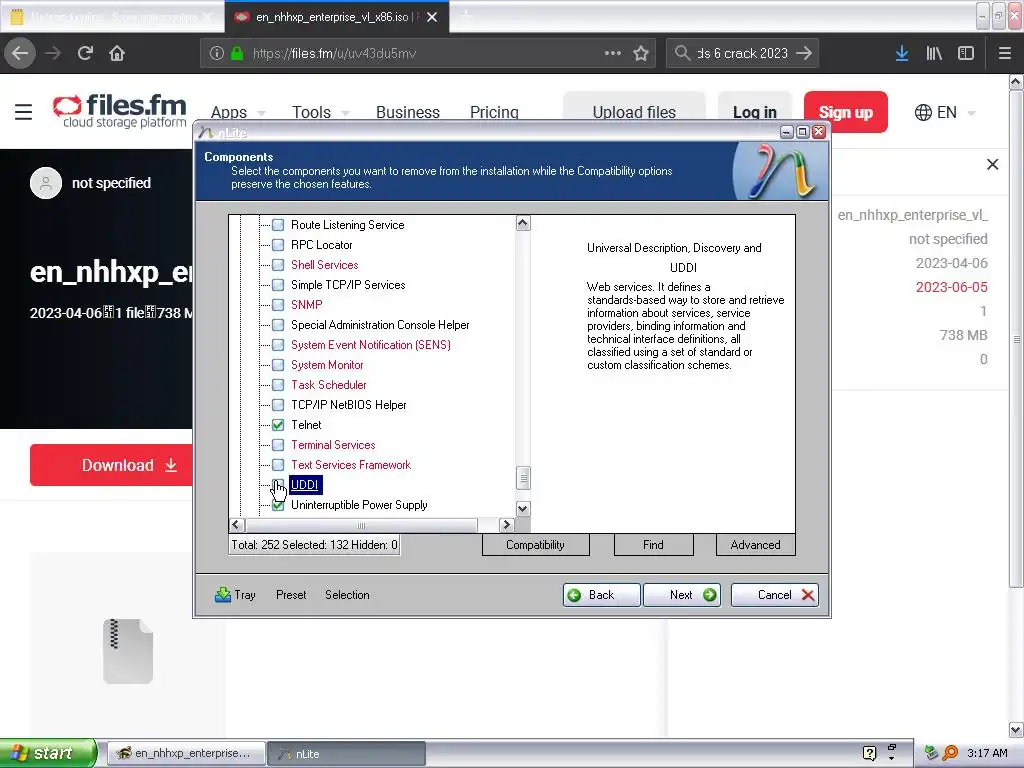Click the user avatar beside not specified
Image resolution: width=1024 pixels, height=768 pixels.
pos(46,183)
